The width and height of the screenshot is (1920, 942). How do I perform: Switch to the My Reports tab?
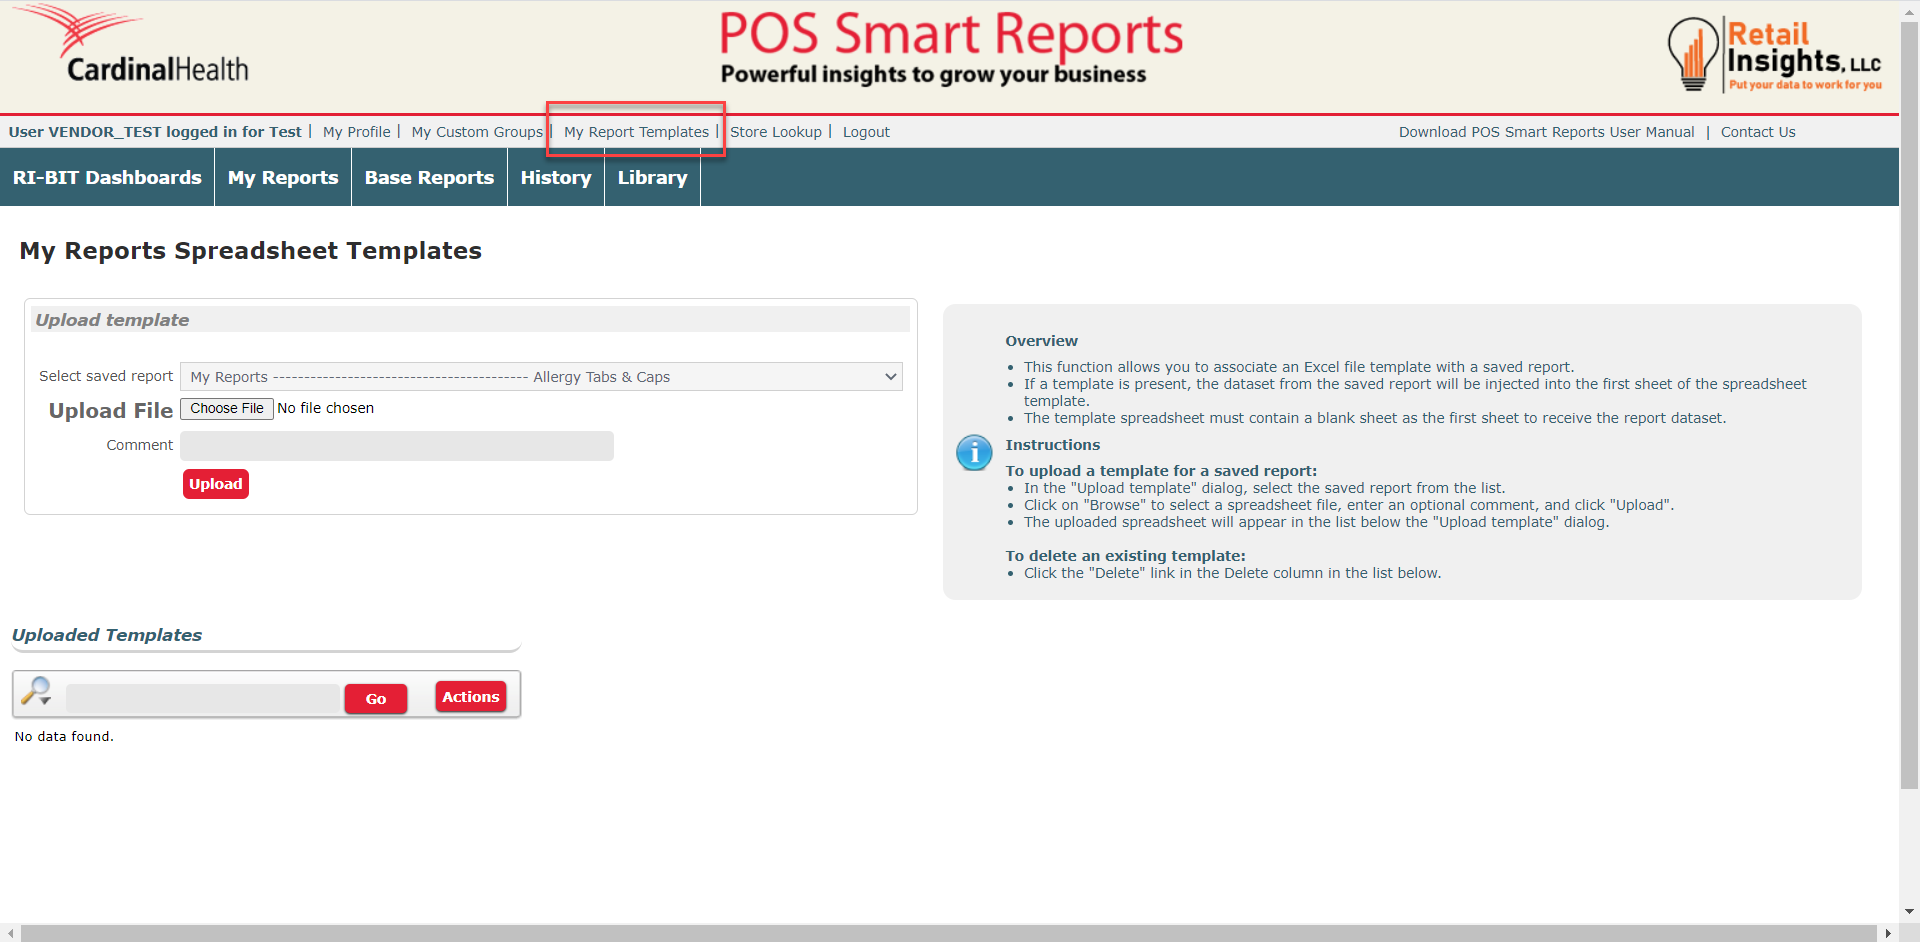283,178
